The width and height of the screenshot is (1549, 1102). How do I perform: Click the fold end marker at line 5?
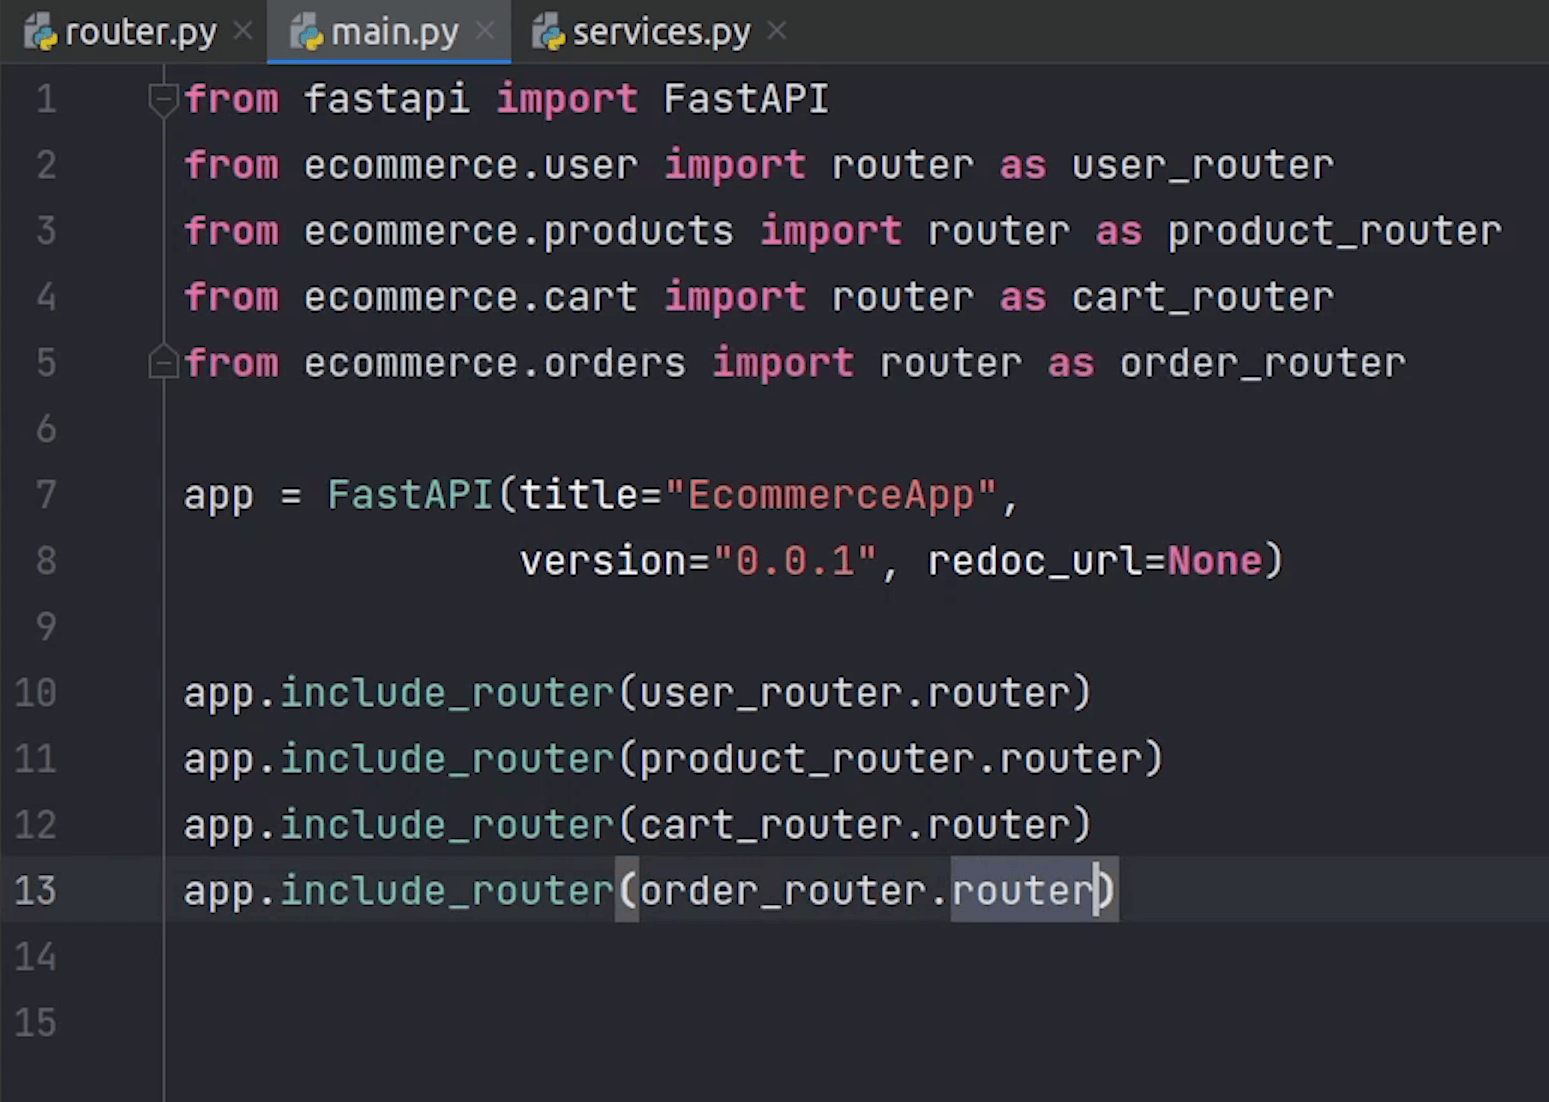point(162,362)
